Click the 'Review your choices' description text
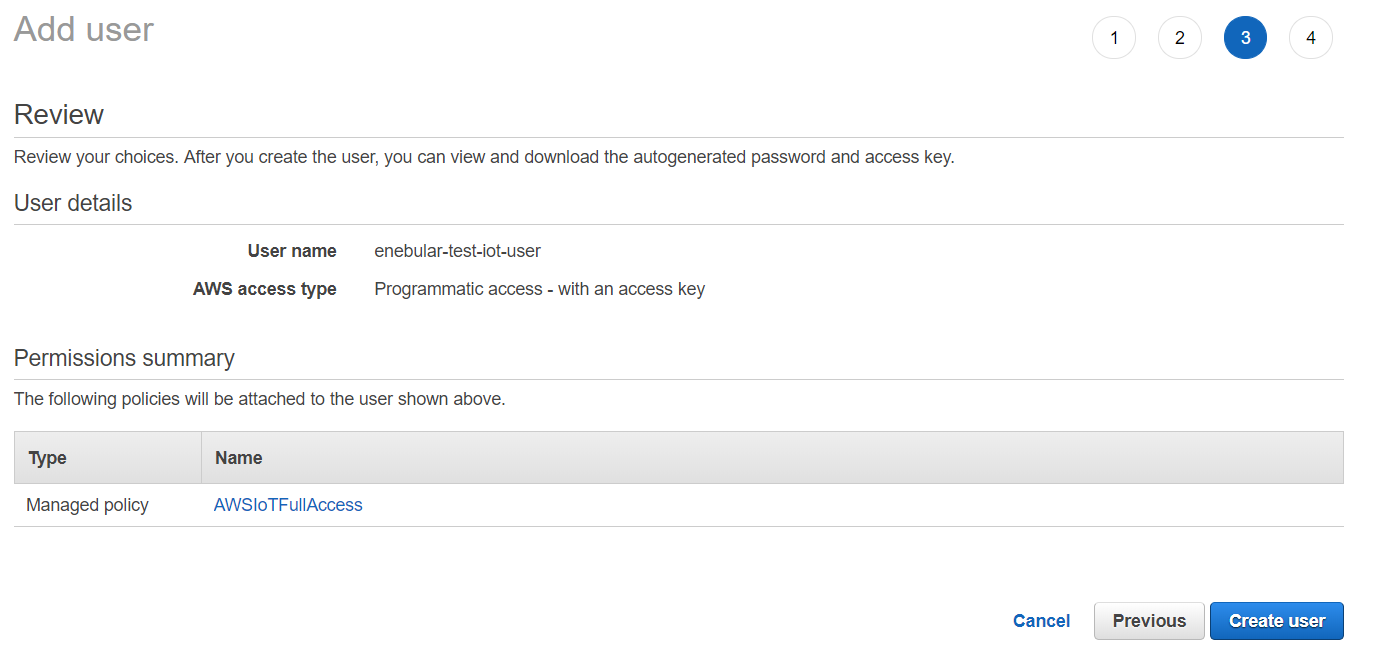The height and width of the screenshot is (660, 1397). (x=484, y=157)
